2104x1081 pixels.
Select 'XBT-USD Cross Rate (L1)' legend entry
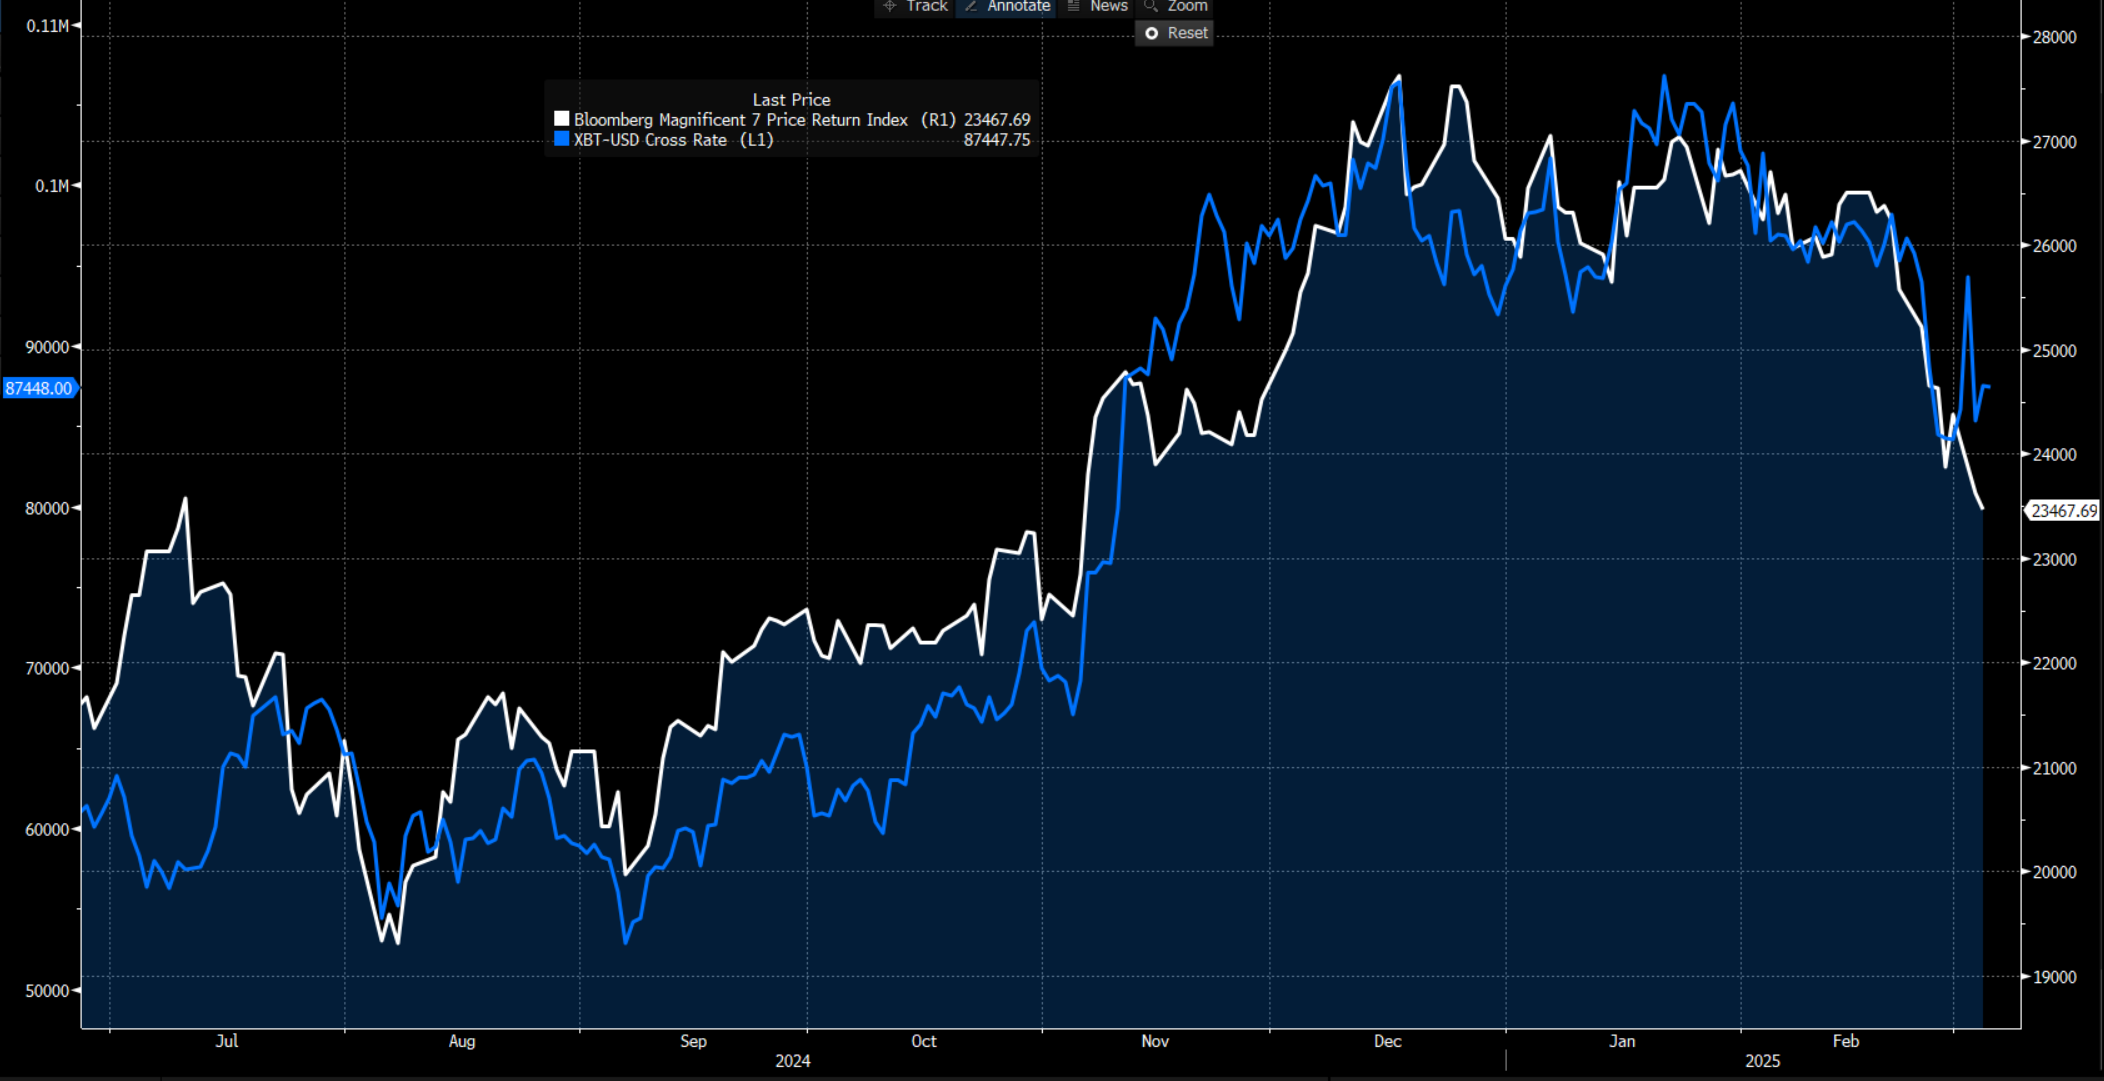673,140
